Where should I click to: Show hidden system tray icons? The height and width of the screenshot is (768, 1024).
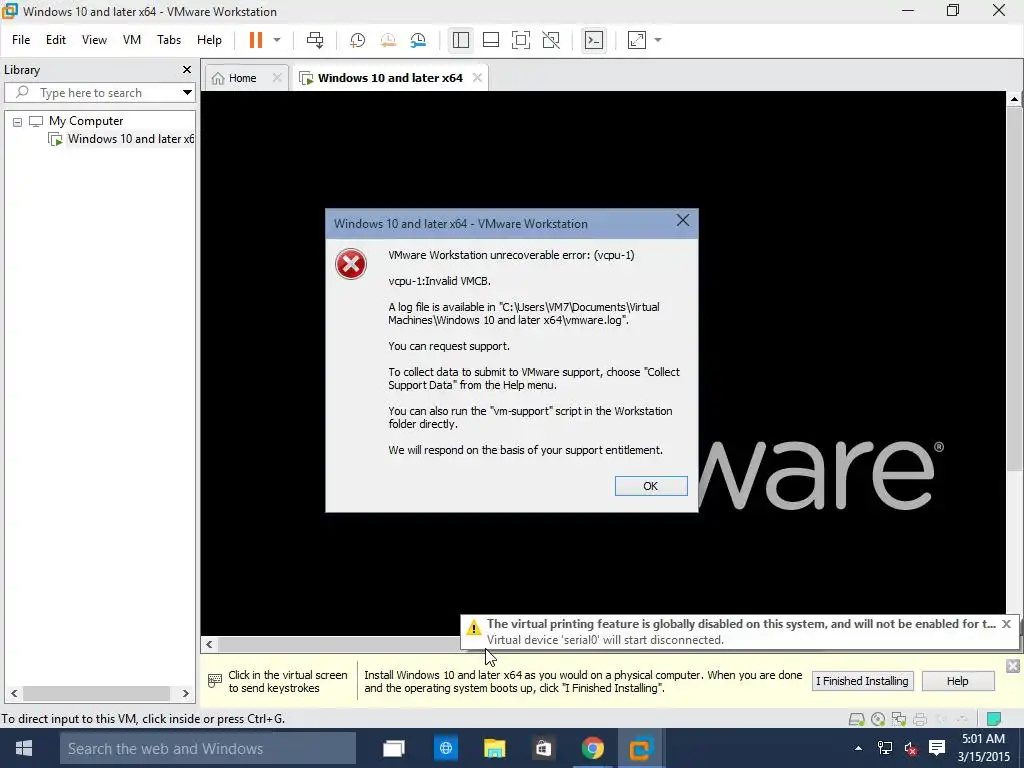point(858,748)
